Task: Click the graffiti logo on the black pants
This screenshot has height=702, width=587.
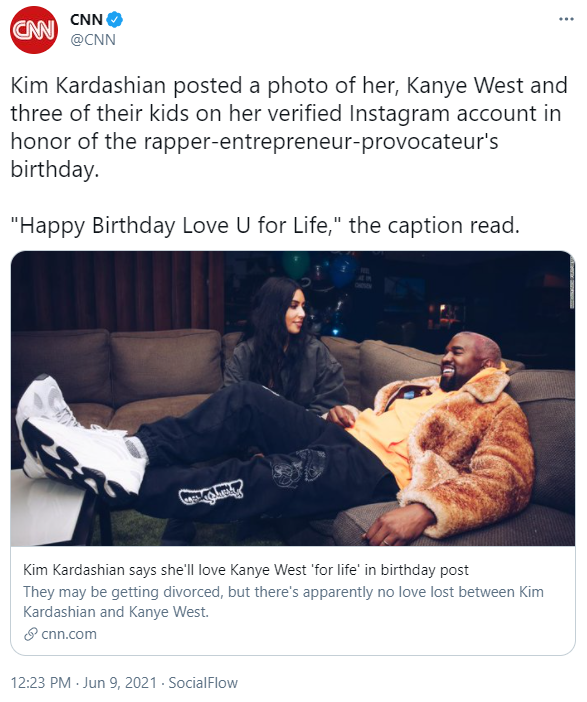Action: 211,492
